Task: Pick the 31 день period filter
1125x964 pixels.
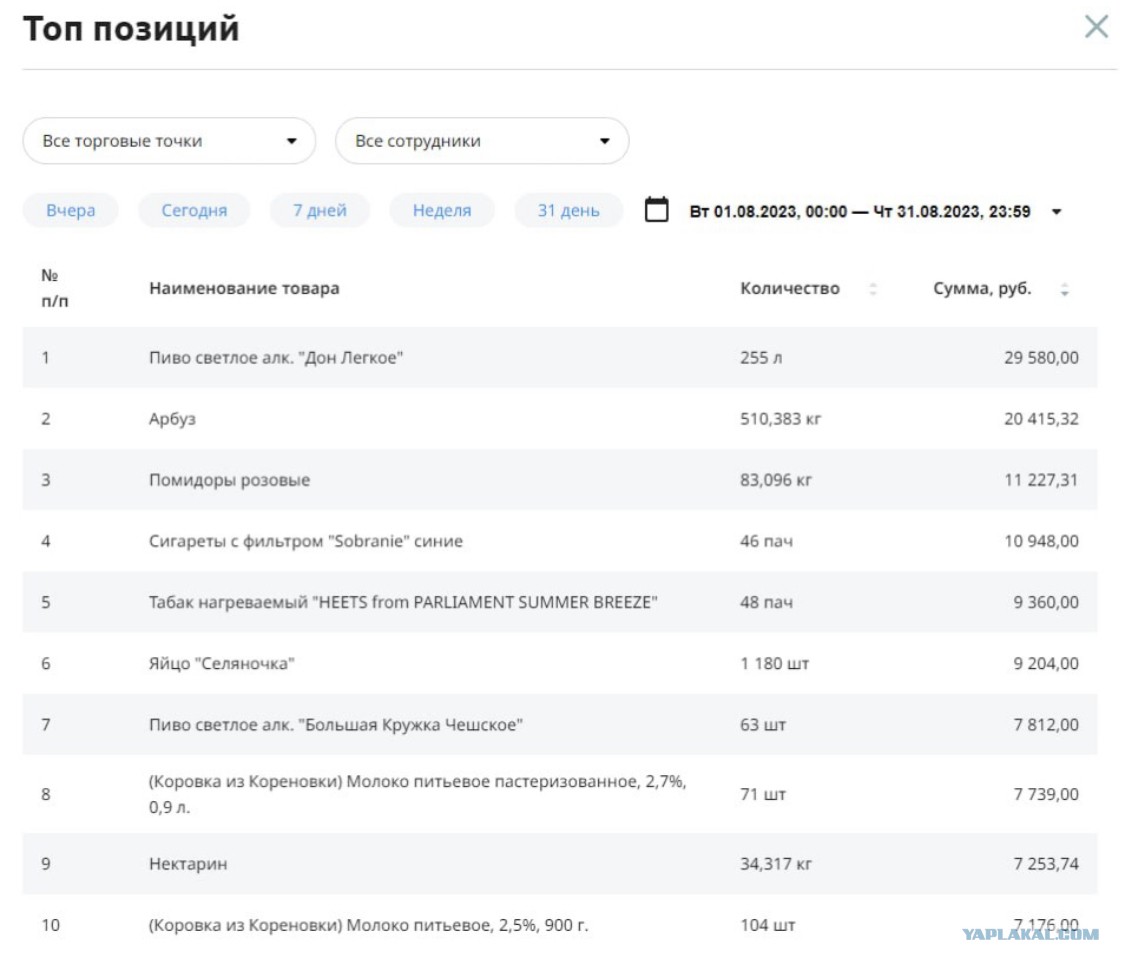Action: click(568, 210)
